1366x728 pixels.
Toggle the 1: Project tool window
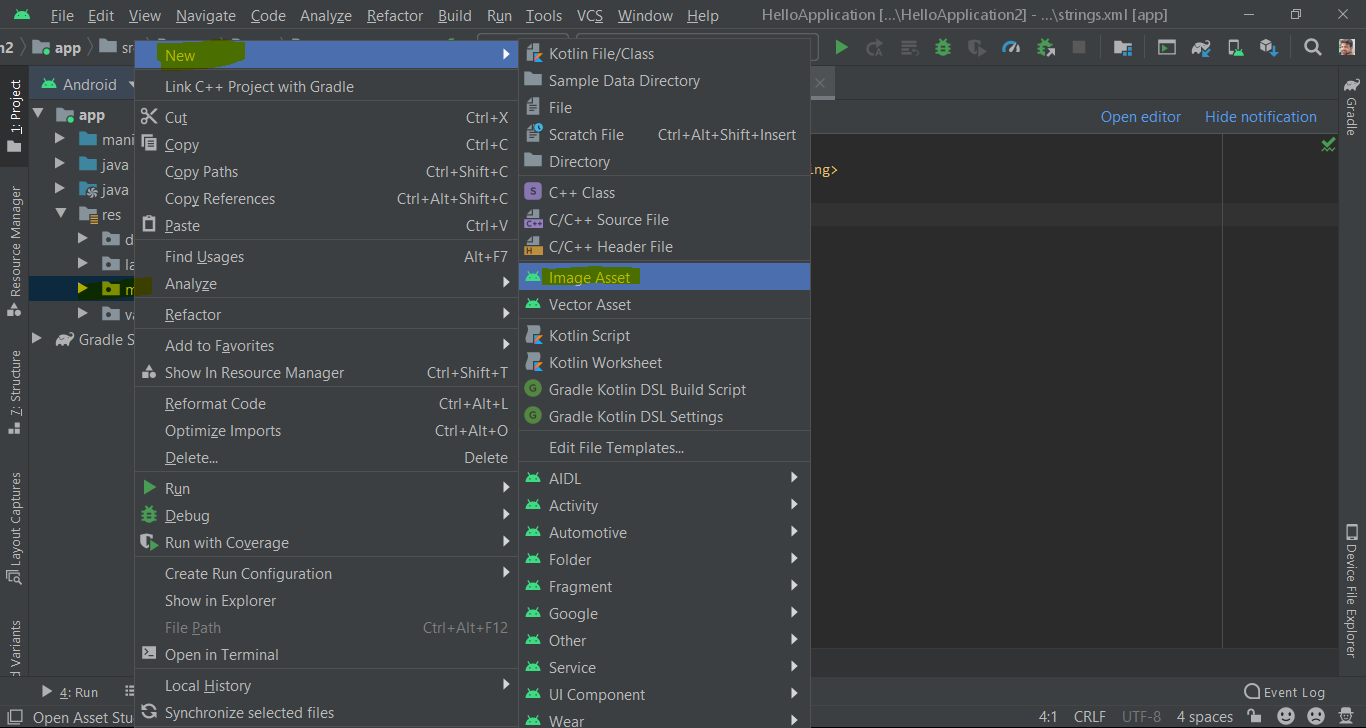click(x=14, y=115)
